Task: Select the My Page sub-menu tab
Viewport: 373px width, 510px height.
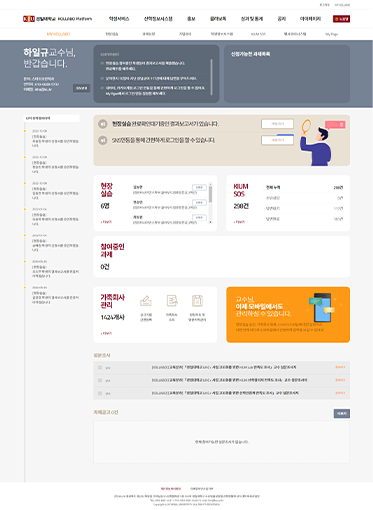Action: 332,34
